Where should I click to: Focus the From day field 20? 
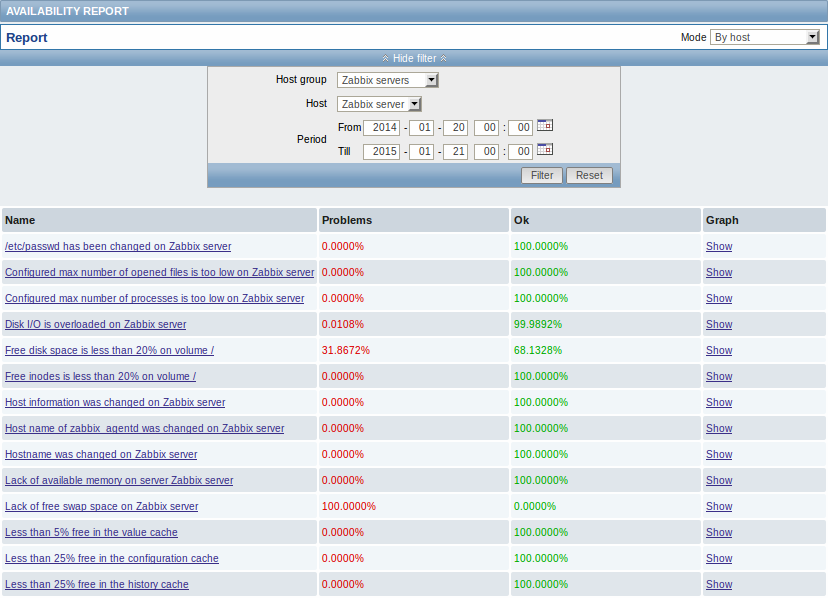[455, 128]
